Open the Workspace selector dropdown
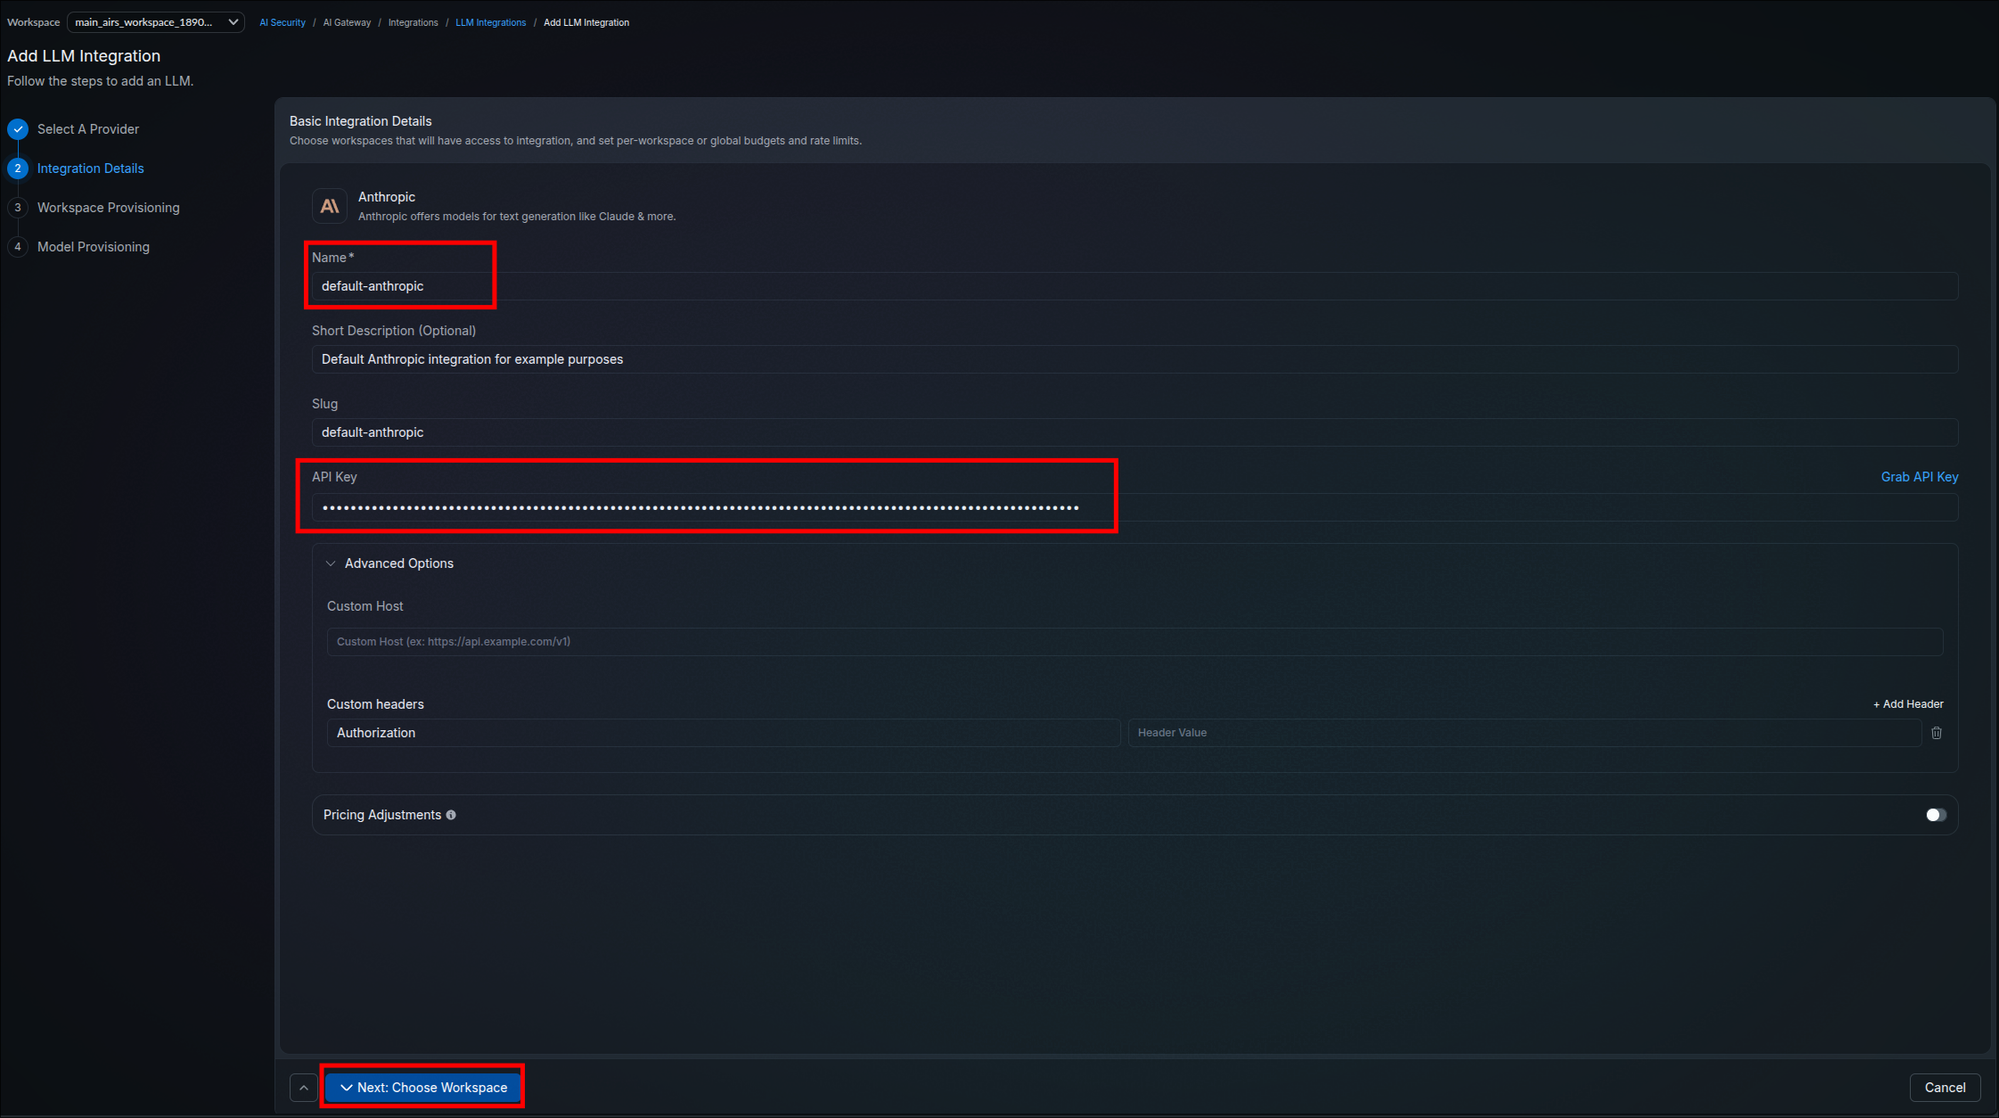This screenshot has height=1118, width=1999. click(156, 22)
